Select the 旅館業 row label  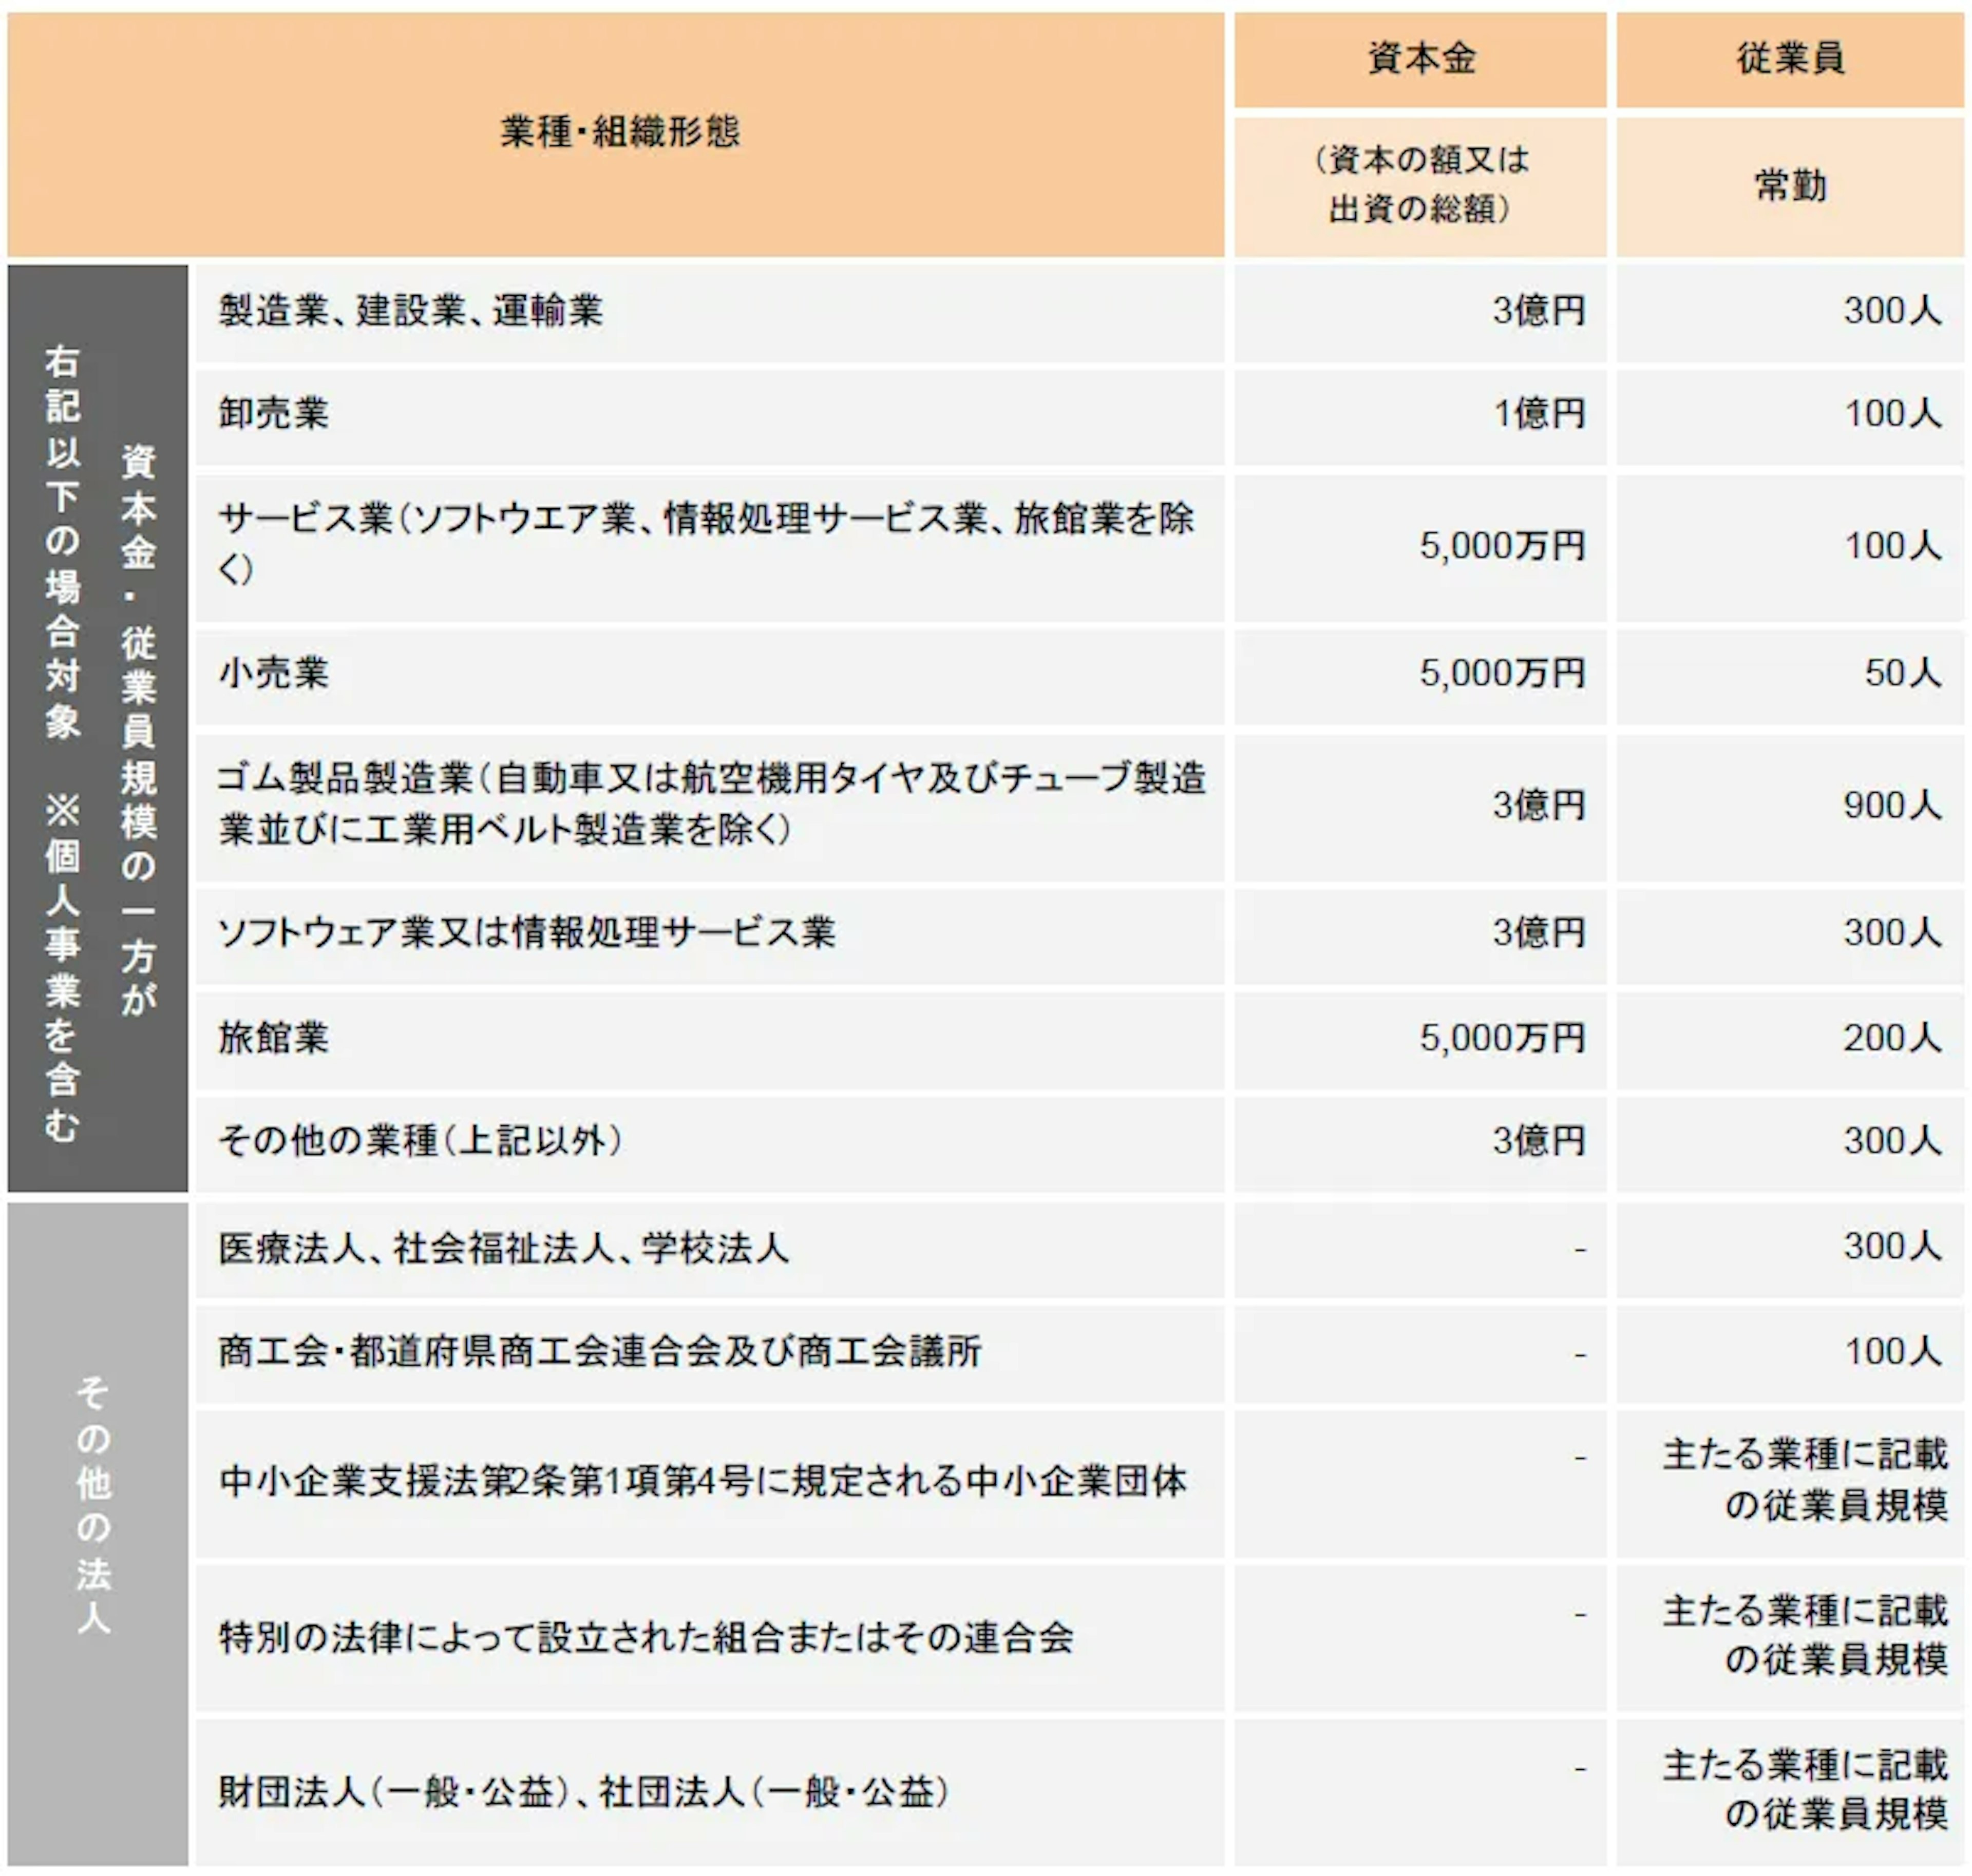274,1038
